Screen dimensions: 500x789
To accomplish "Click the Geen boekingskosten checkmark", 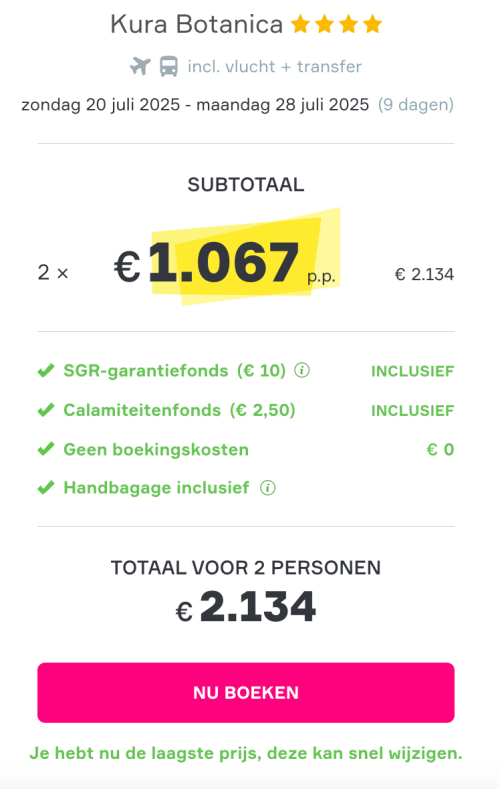I will 46,449.
